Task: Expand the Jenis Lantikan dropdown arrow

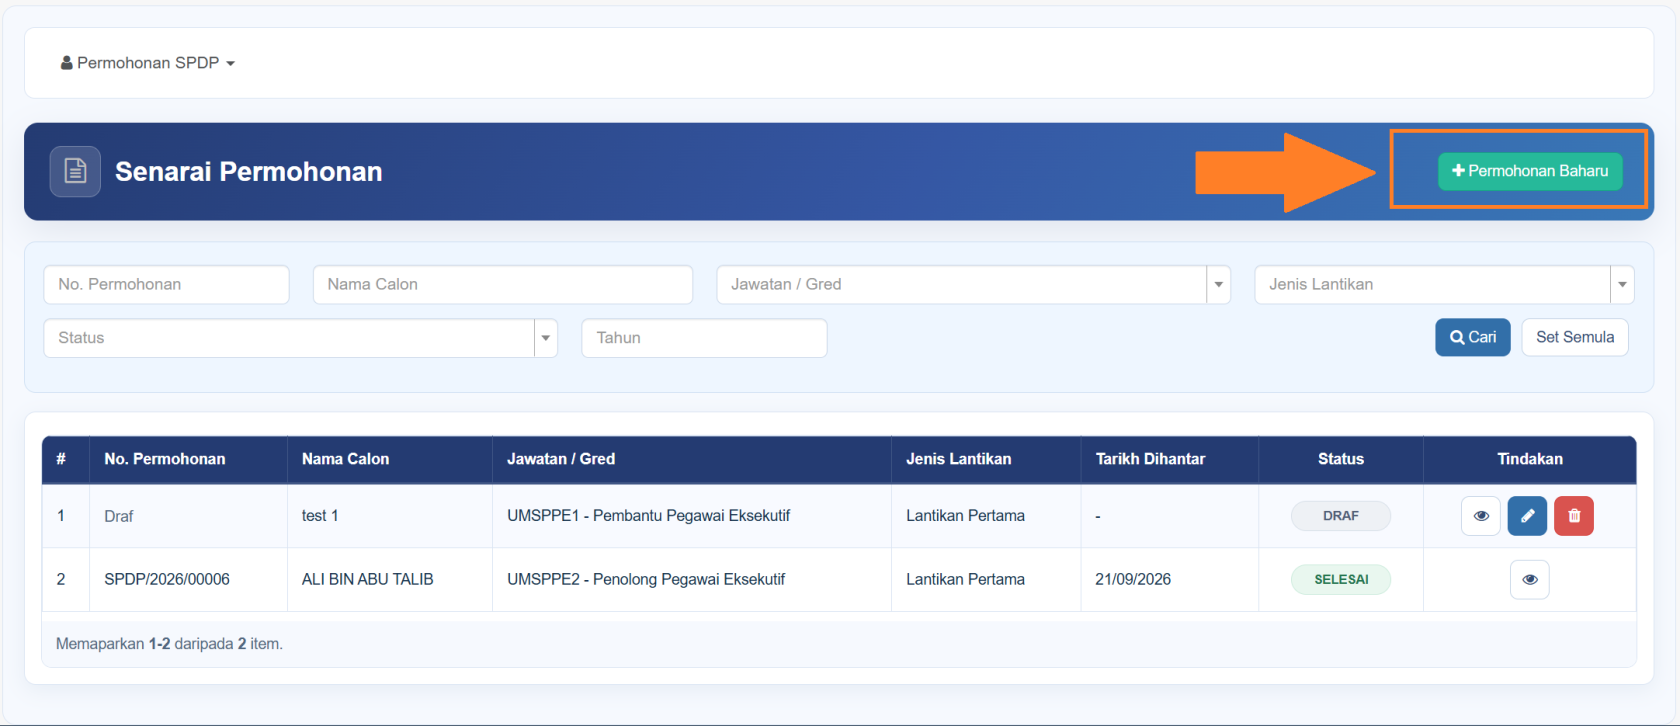Action: click(x=1622, y=285)
